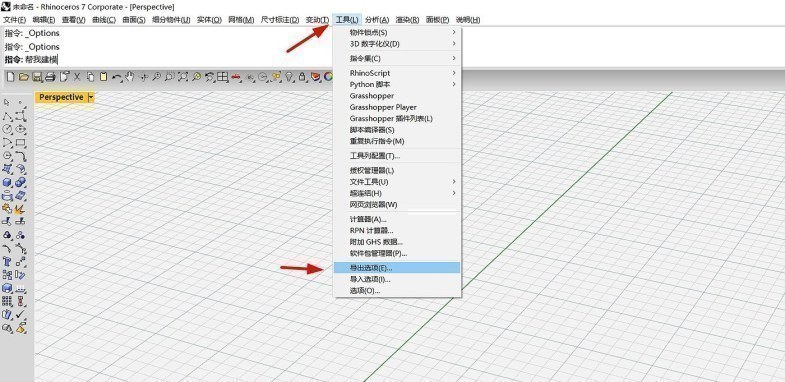785x382 pixels.
Task: Select 网页浏览器(W) menu entry
Action: (x=397, y=205)
